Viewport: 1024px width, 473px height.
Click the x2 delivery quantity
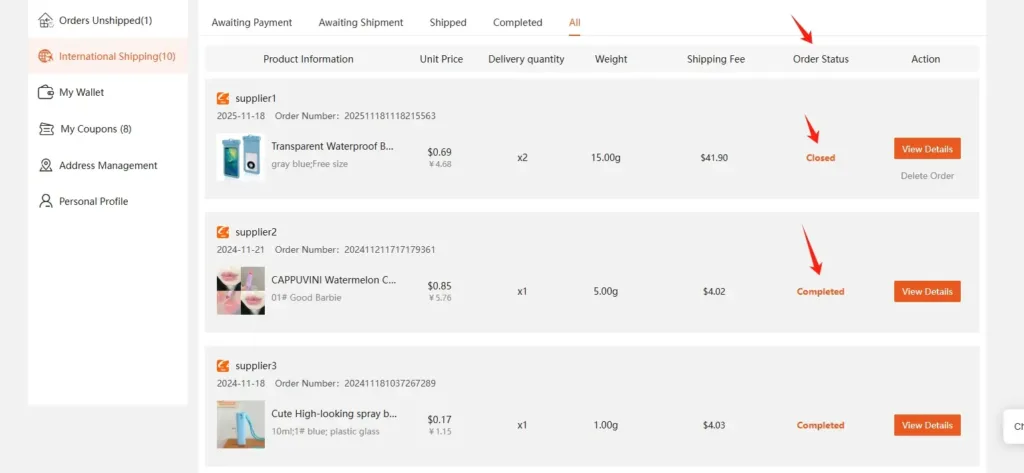coord(522,157)
